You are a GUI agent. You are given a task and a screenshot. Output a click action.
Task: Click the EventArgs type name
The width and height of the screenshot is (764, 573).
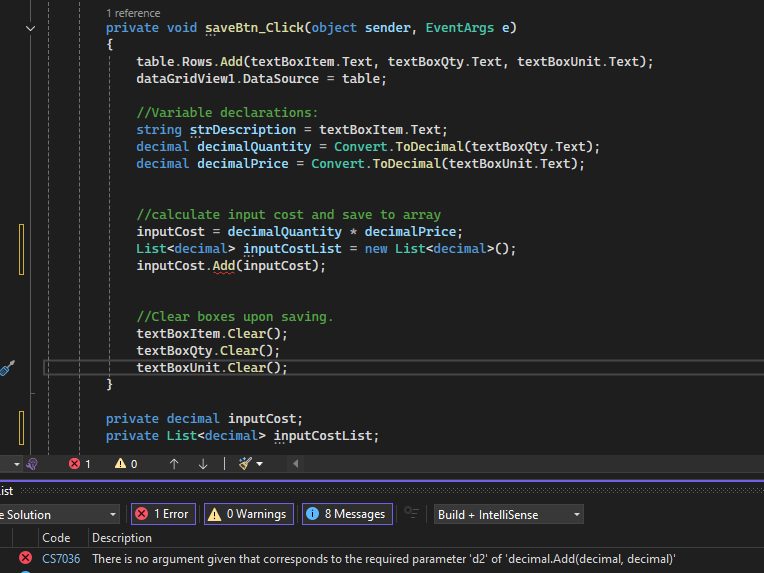459,28
